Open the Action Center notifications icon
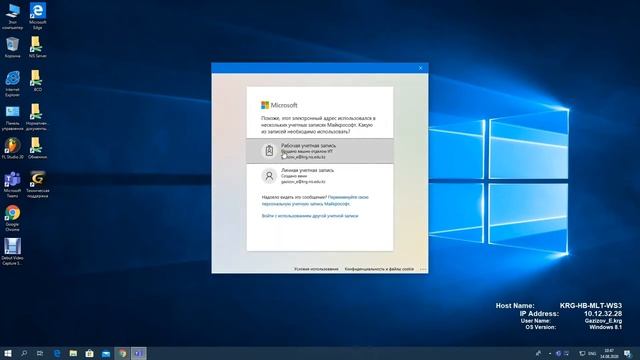 click(628, 353)
